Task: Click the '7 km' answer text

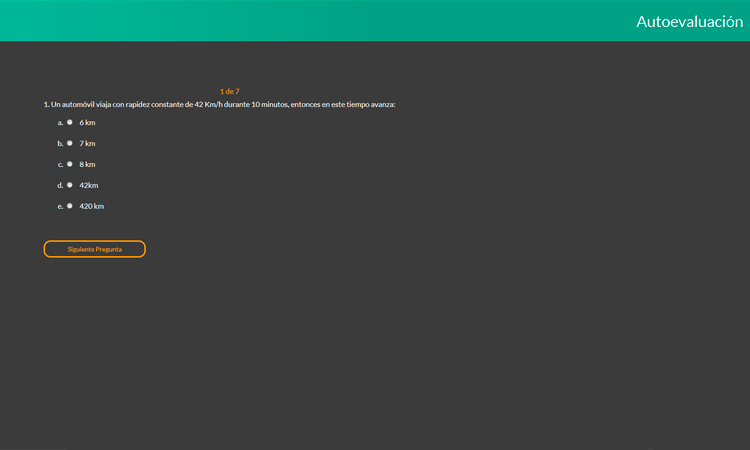Action: point(87,144)
